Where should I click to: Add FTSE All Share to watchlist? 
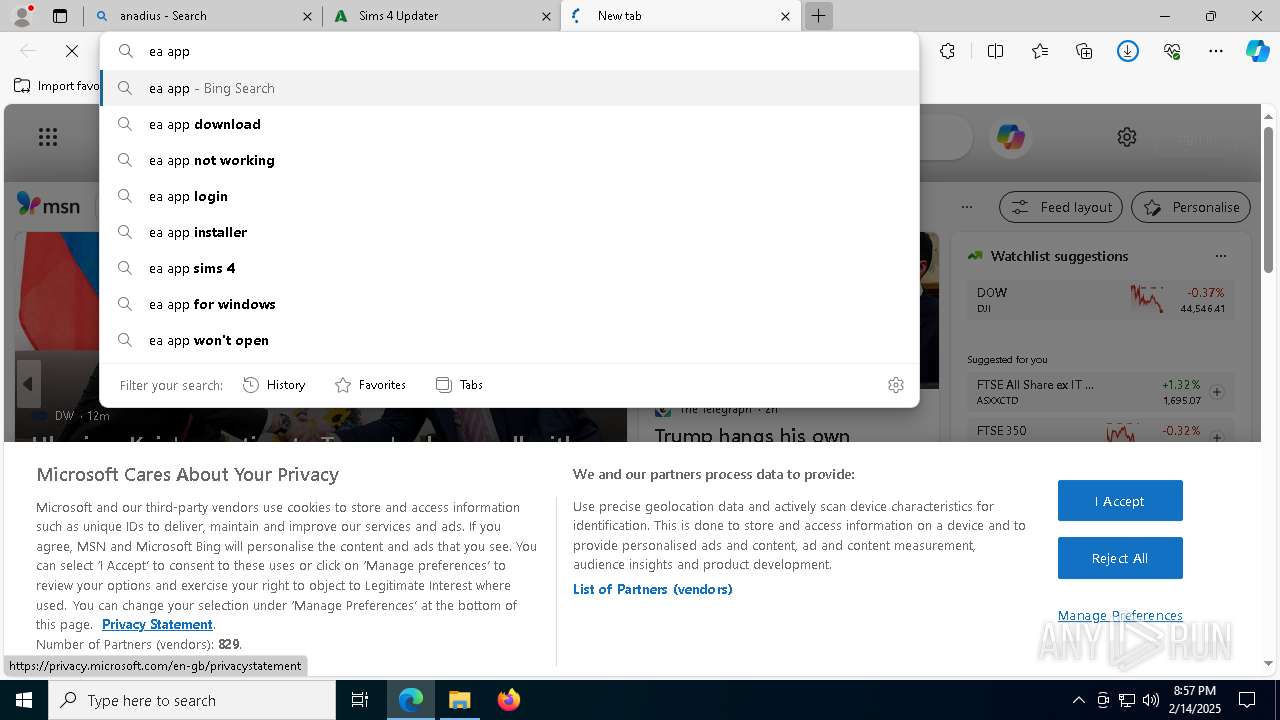point(1217,392)
